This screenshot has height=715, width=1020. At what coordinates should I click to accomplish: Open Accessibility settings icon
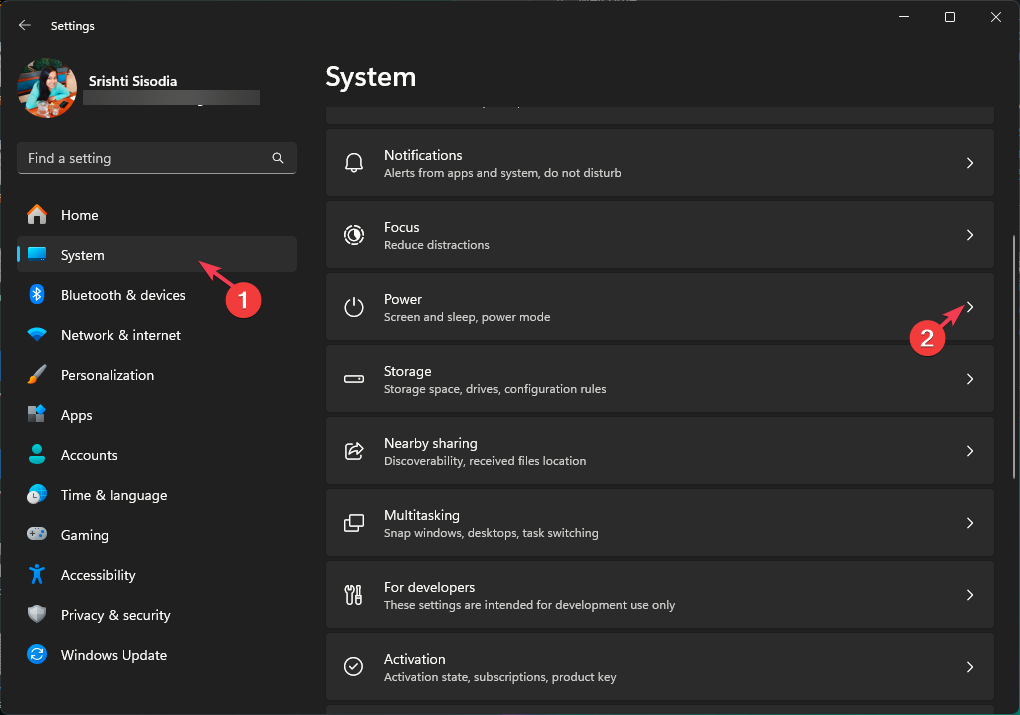coord(37,575)
